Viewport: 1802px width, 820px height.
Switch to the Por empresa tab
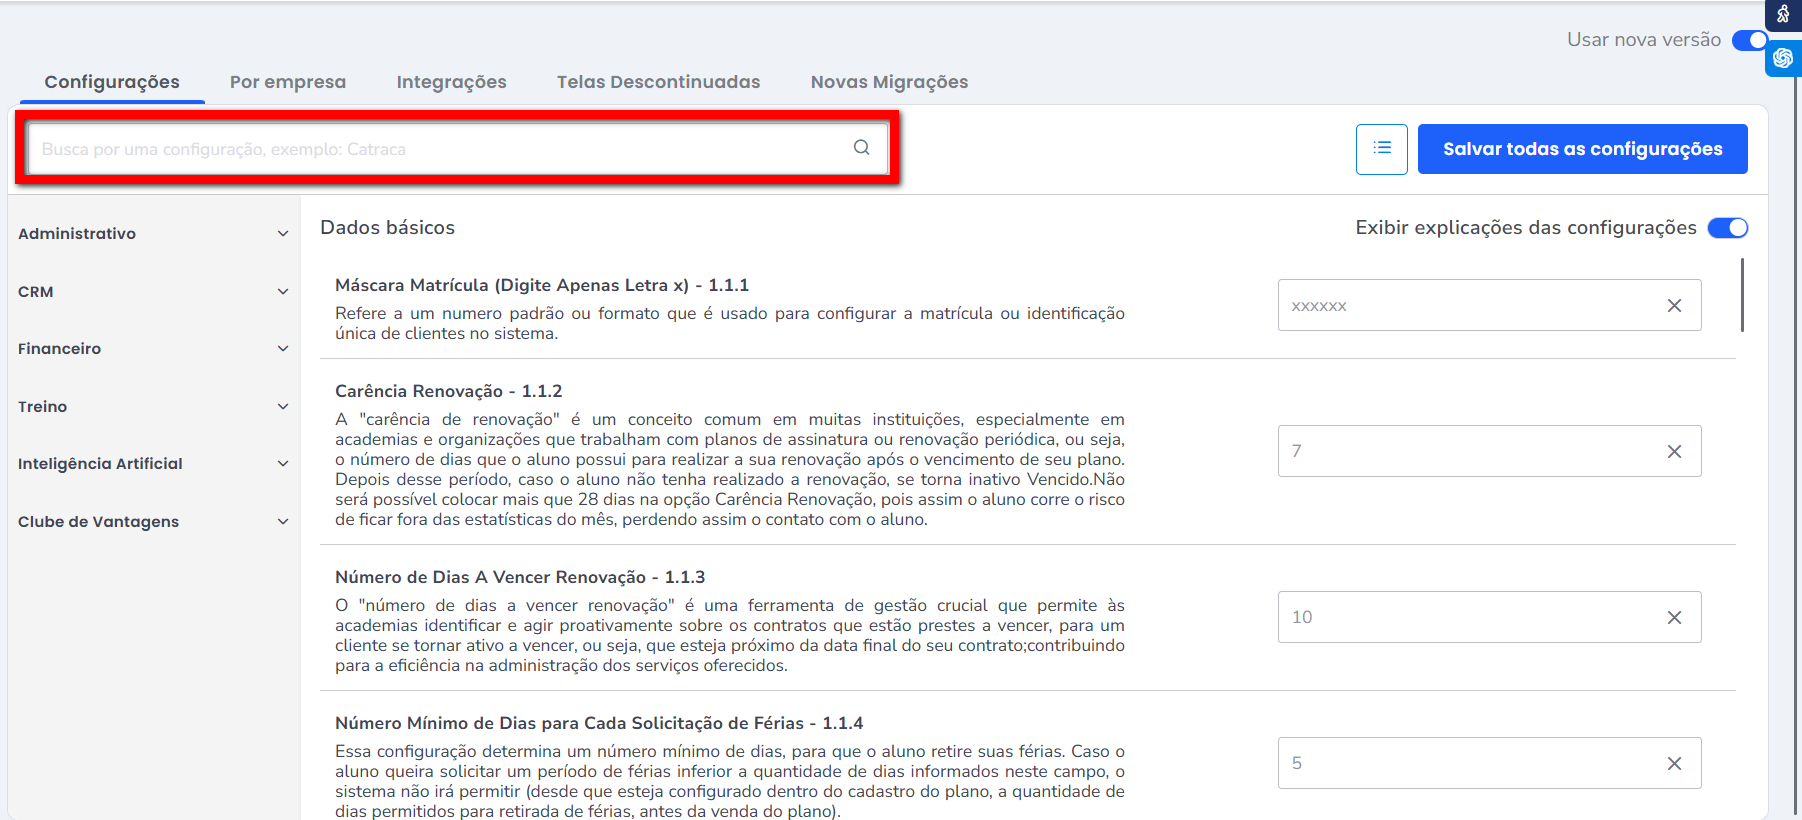click(288, 82)
